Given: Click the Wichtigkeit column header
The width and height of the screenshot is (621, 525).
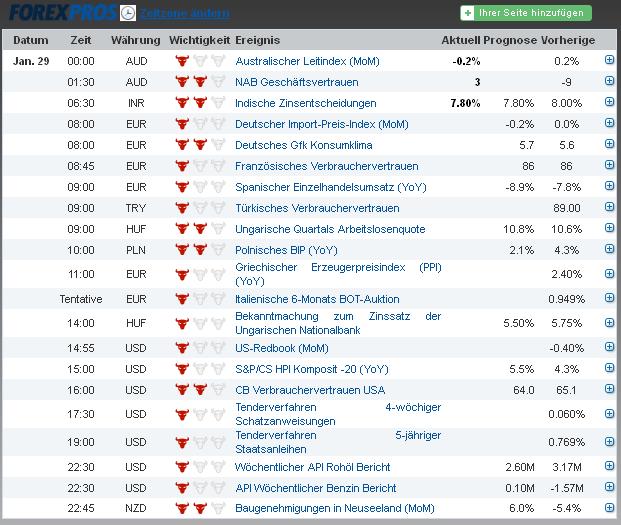Looking at the screenshot, I should [199, 40].
